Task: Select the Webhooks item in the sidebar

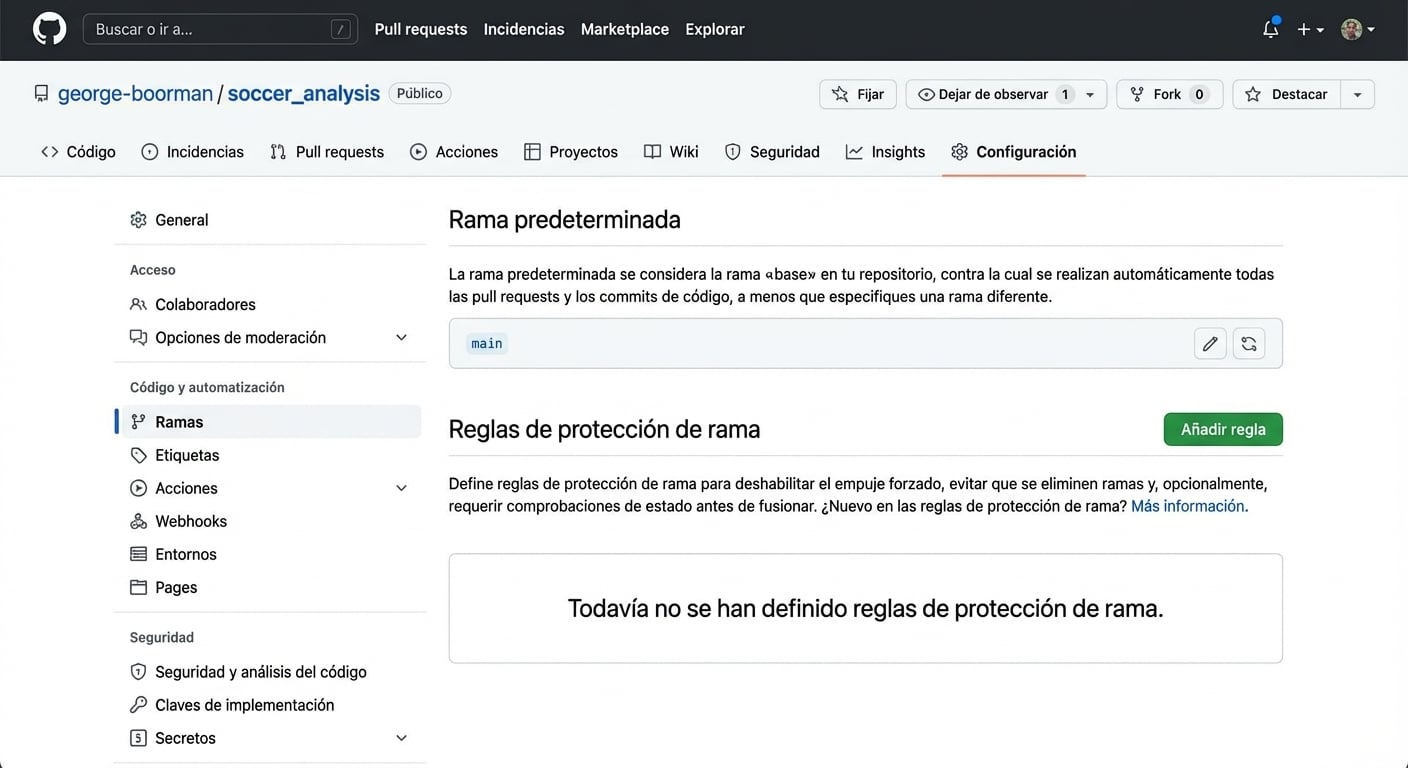Action: point(190,520)
